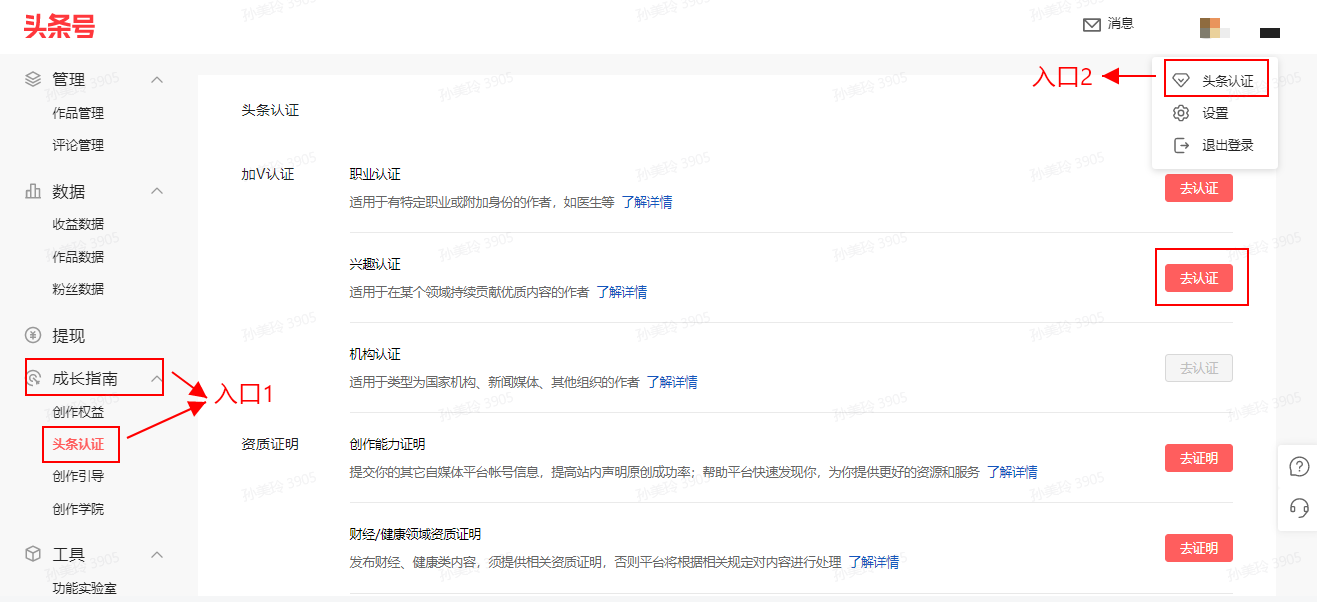Open the 消息 envelope icon
This screenshot has width=1317, height=602.
click(x=1092, y=25)
